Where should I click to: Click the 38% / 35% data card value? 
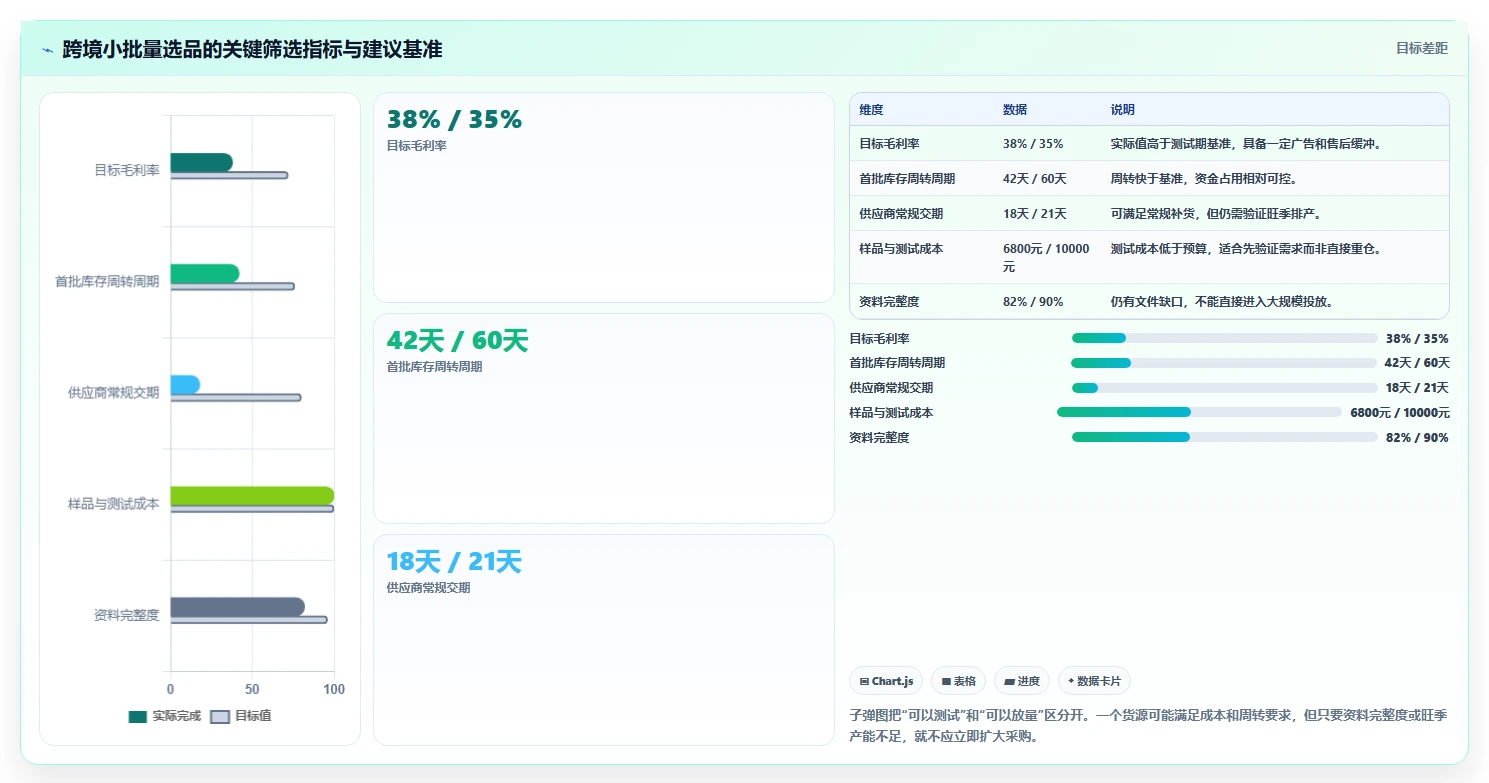coord(454,120)
